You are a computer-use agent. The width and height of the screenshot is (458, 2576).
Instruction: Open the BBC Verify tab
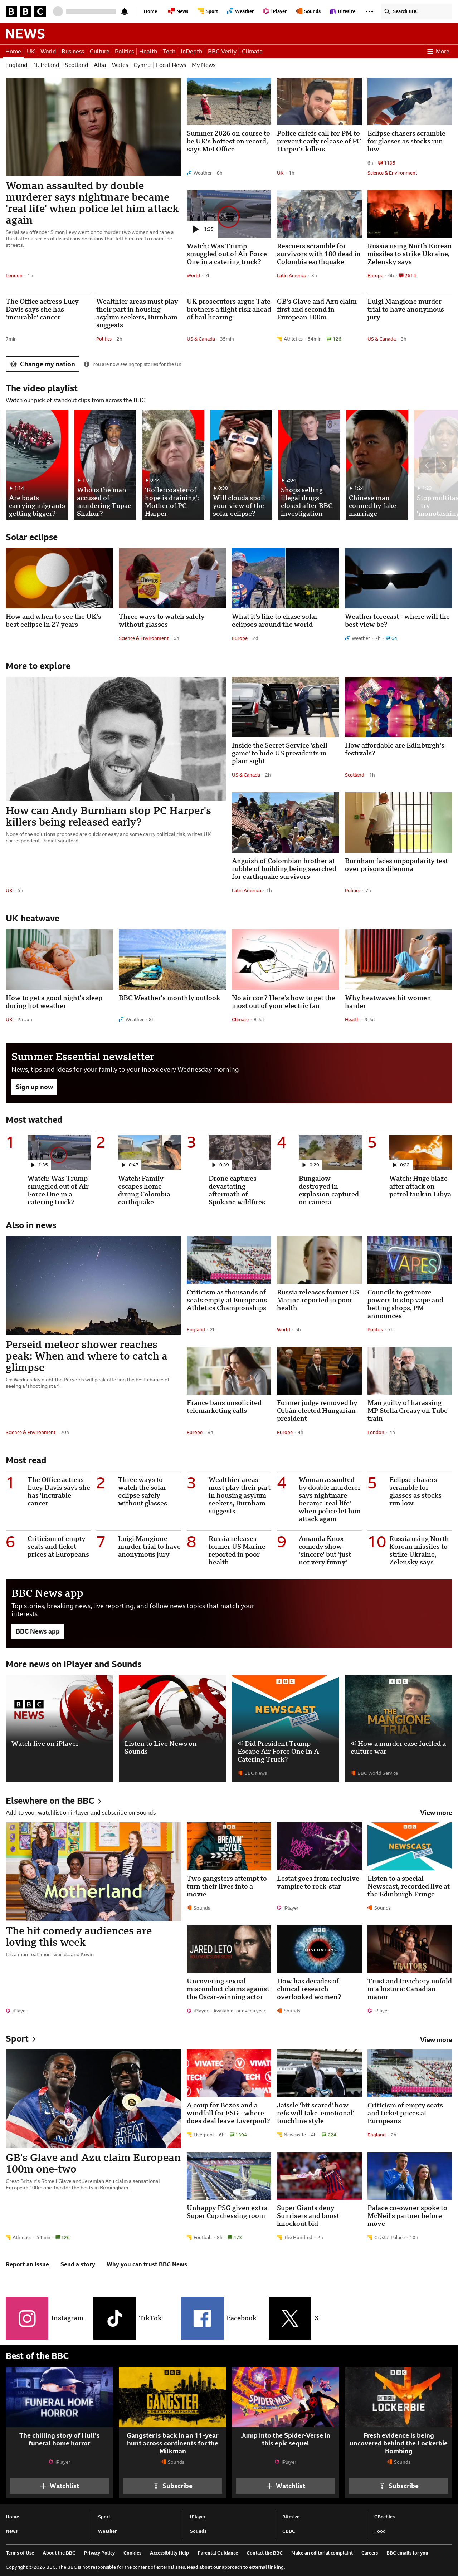point(222,51)
